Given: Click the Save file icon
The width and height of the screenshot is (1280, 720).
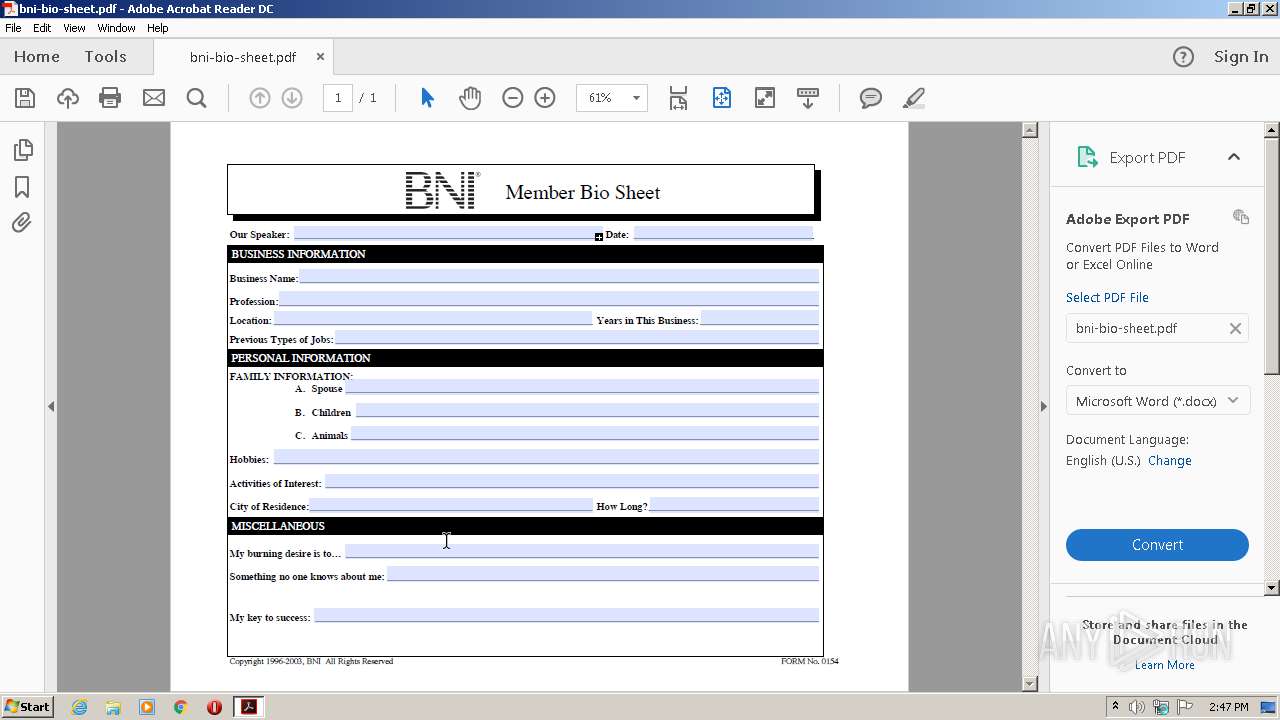Looking at the screenshot, I should 25,98.
